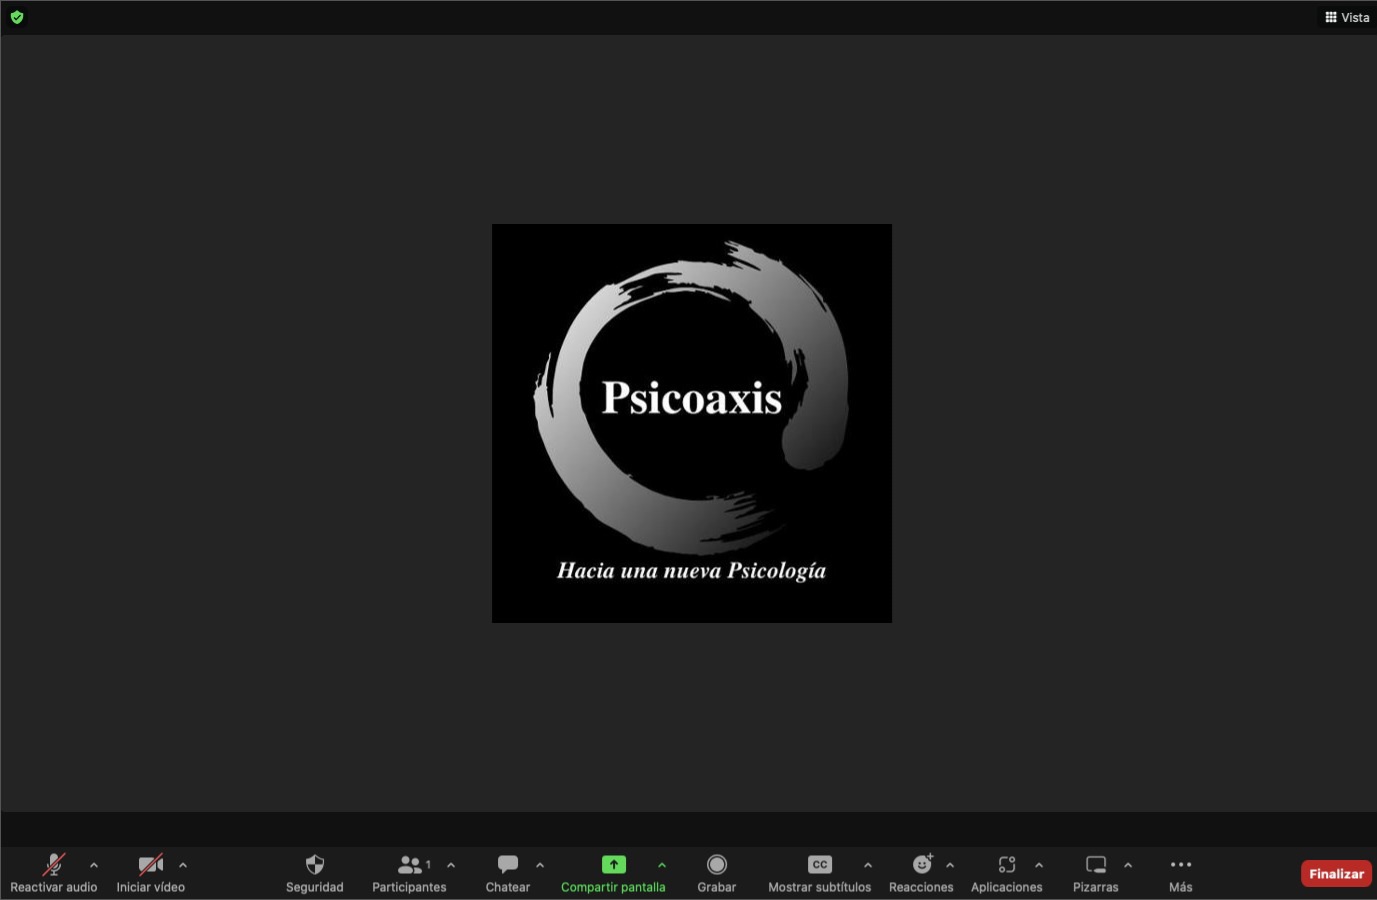Expand video options arrow beside Iniciar vídeo

(183, 865)
